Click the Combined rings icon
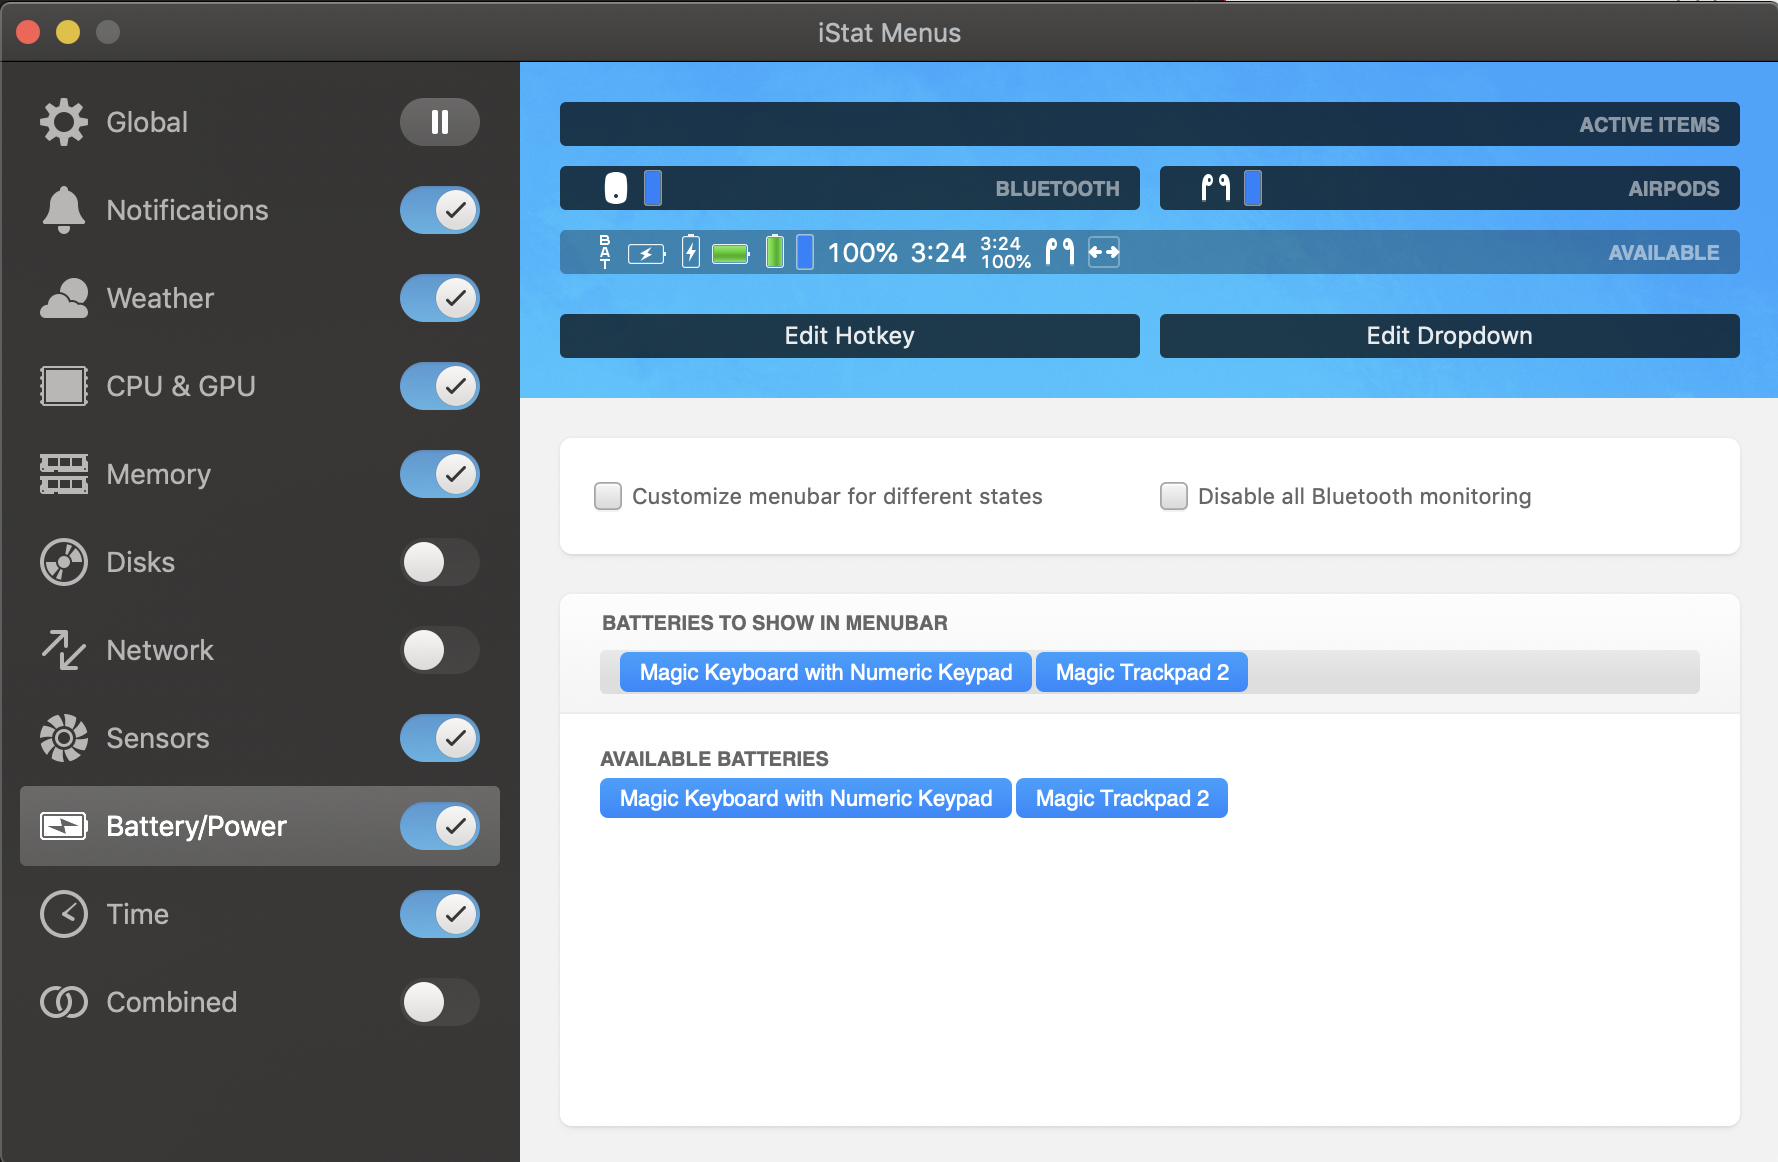The image size is (1778, 1162). click(64, 1002)
